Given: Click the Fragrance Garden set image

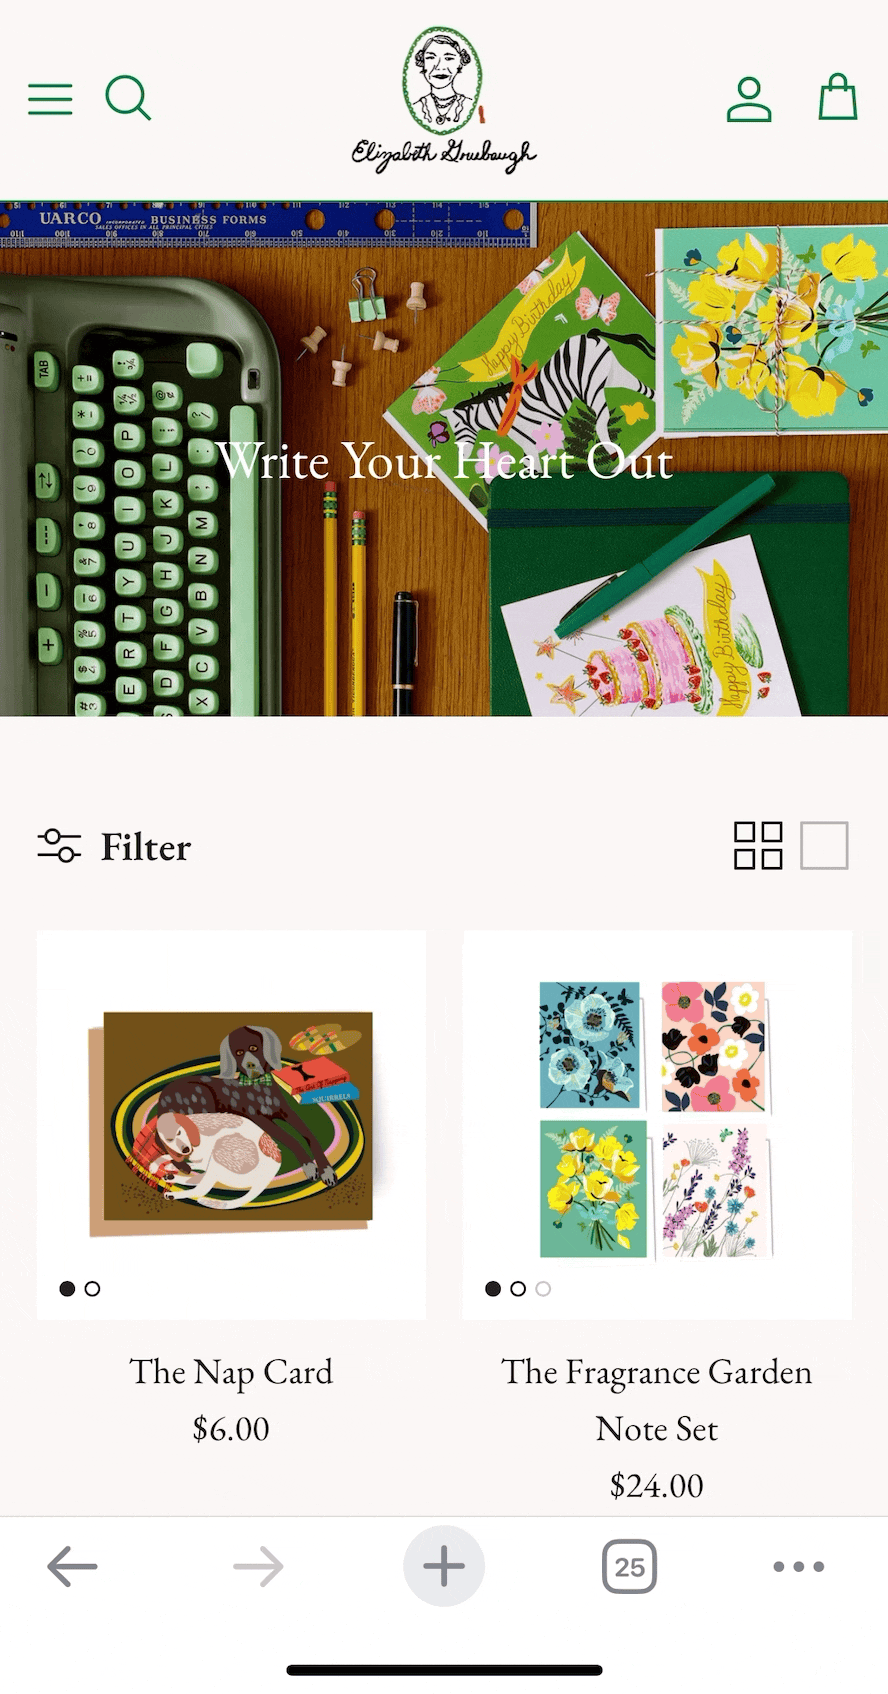Looking at the screenshot, I should click(657, 1125).
